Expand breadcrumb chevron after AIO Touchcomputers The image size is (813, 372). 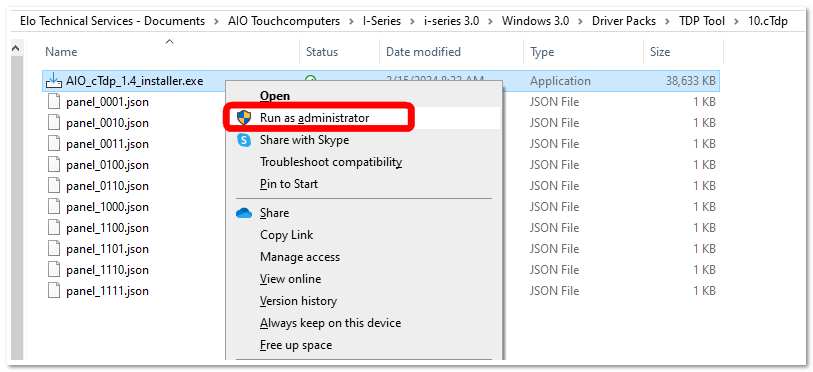pyautogui.click(x=351, y=21)
